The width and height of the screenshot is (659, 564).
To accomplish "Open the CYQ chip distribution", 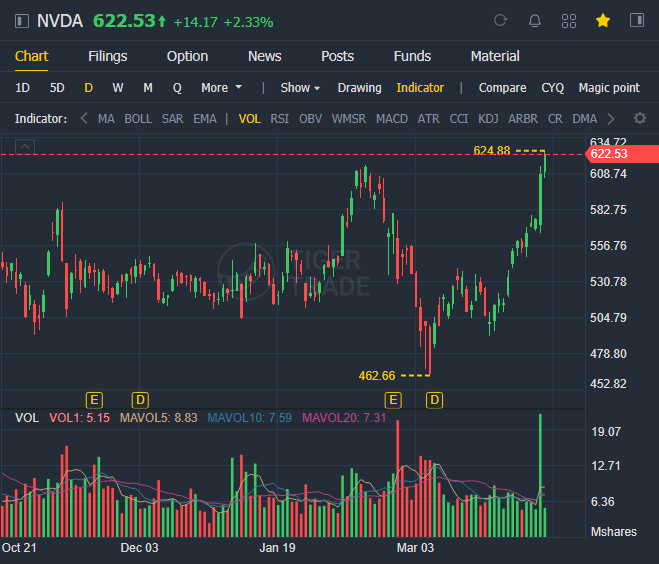I will pos(552,88).
